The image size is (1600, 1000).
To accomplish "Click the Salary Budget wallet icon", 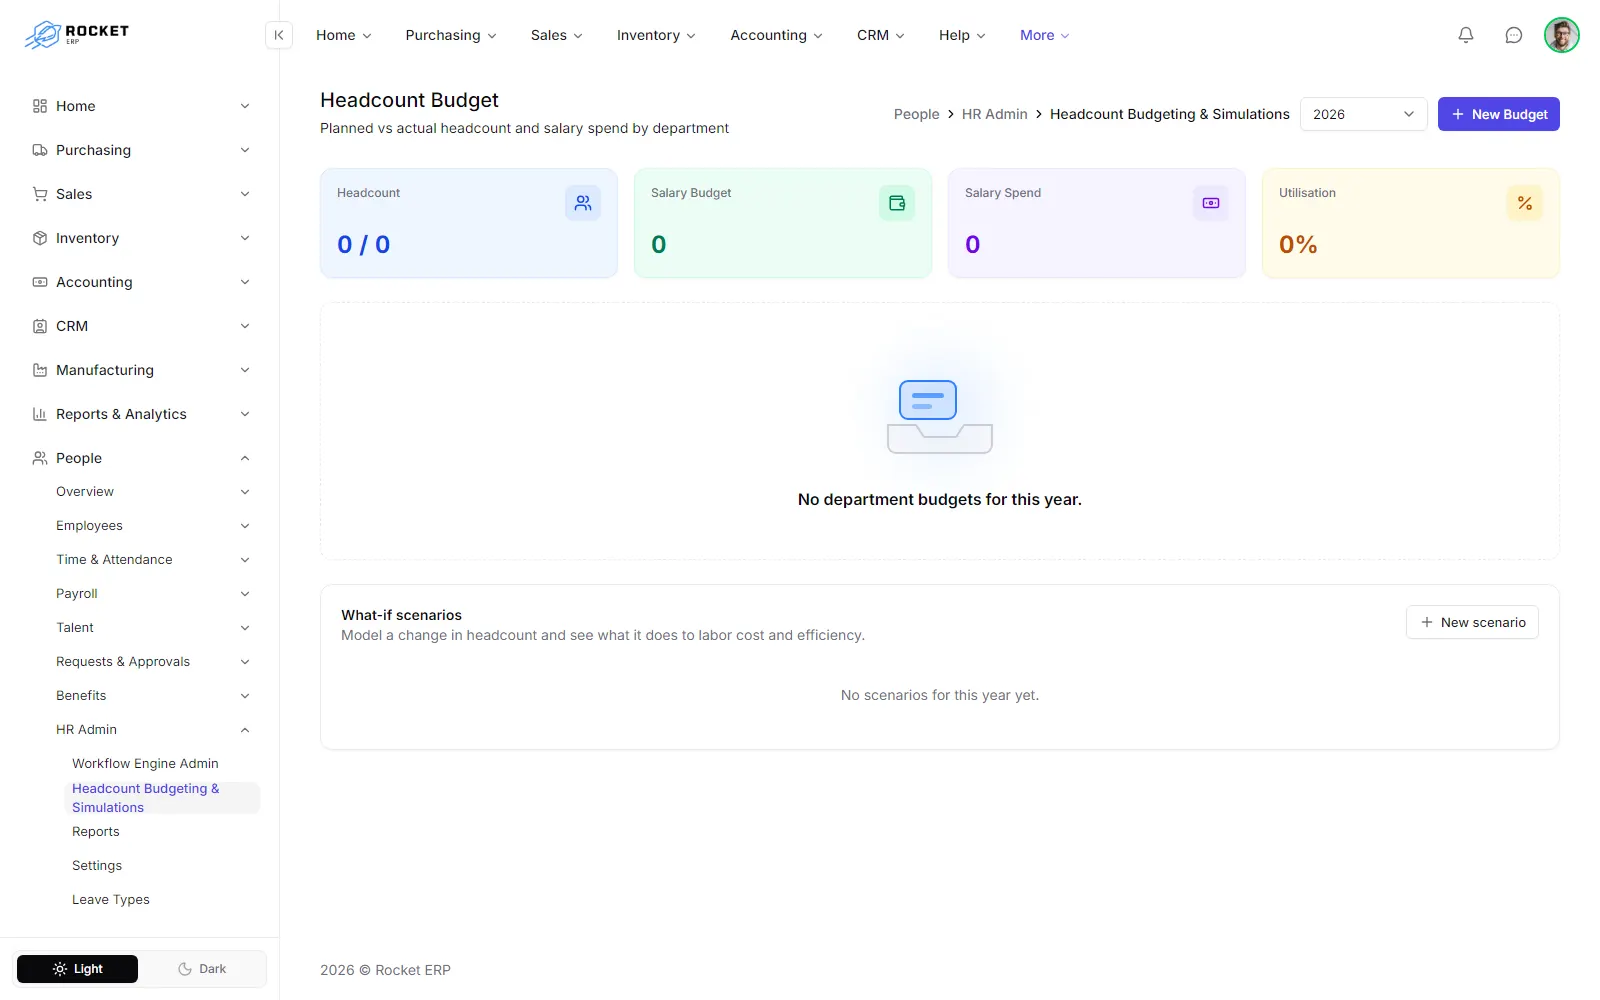I will pos(897,203).
